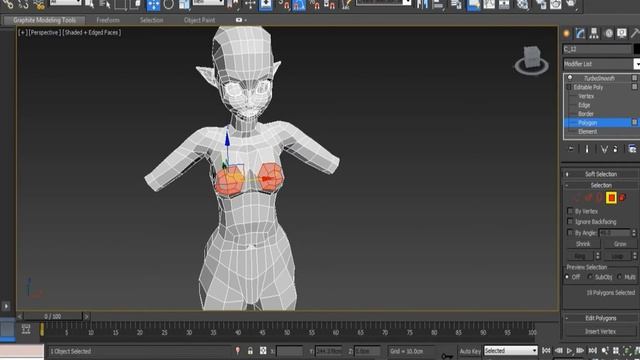This screenshot has height=360, width=640.
Task: Collapse the Editable Poly stack entry
Action: click(569, 87)
